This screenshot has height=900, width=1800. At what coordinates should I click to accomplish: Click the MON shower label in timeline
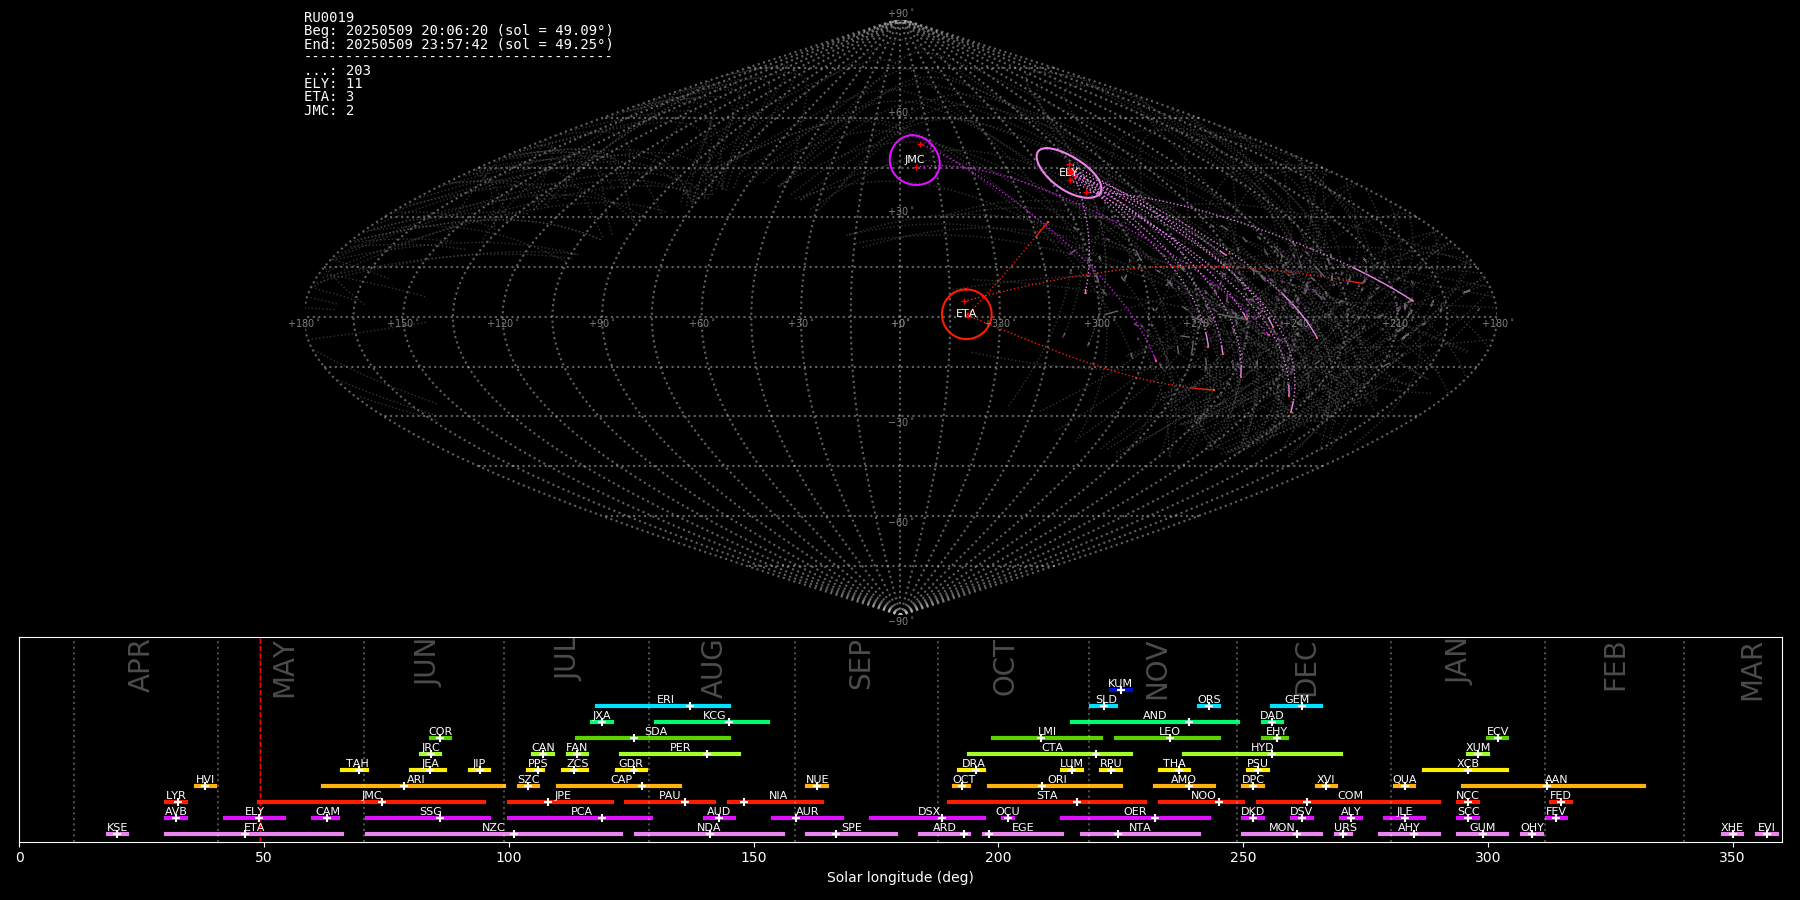coord(1282,828)
